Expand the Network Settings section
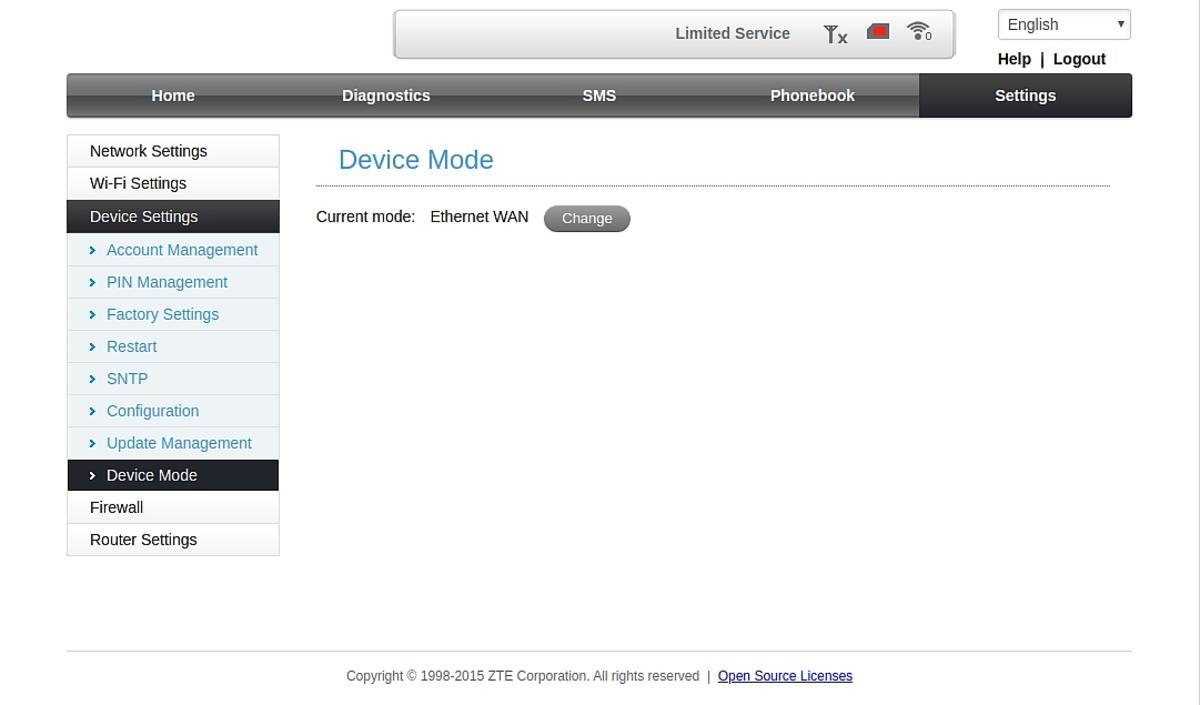Screen dimensions: 1200x705 tap(148, 151)
